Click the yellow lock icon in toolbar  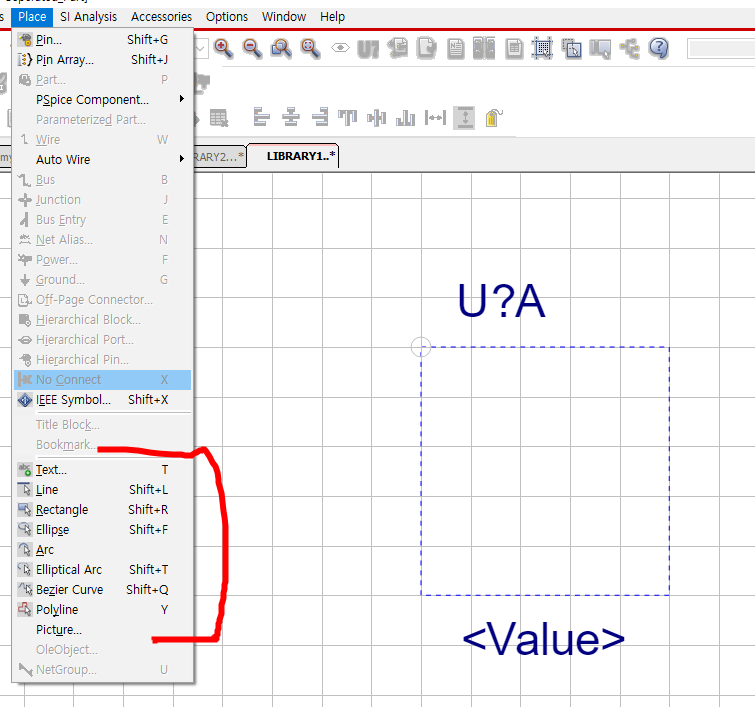click(493, 118)
